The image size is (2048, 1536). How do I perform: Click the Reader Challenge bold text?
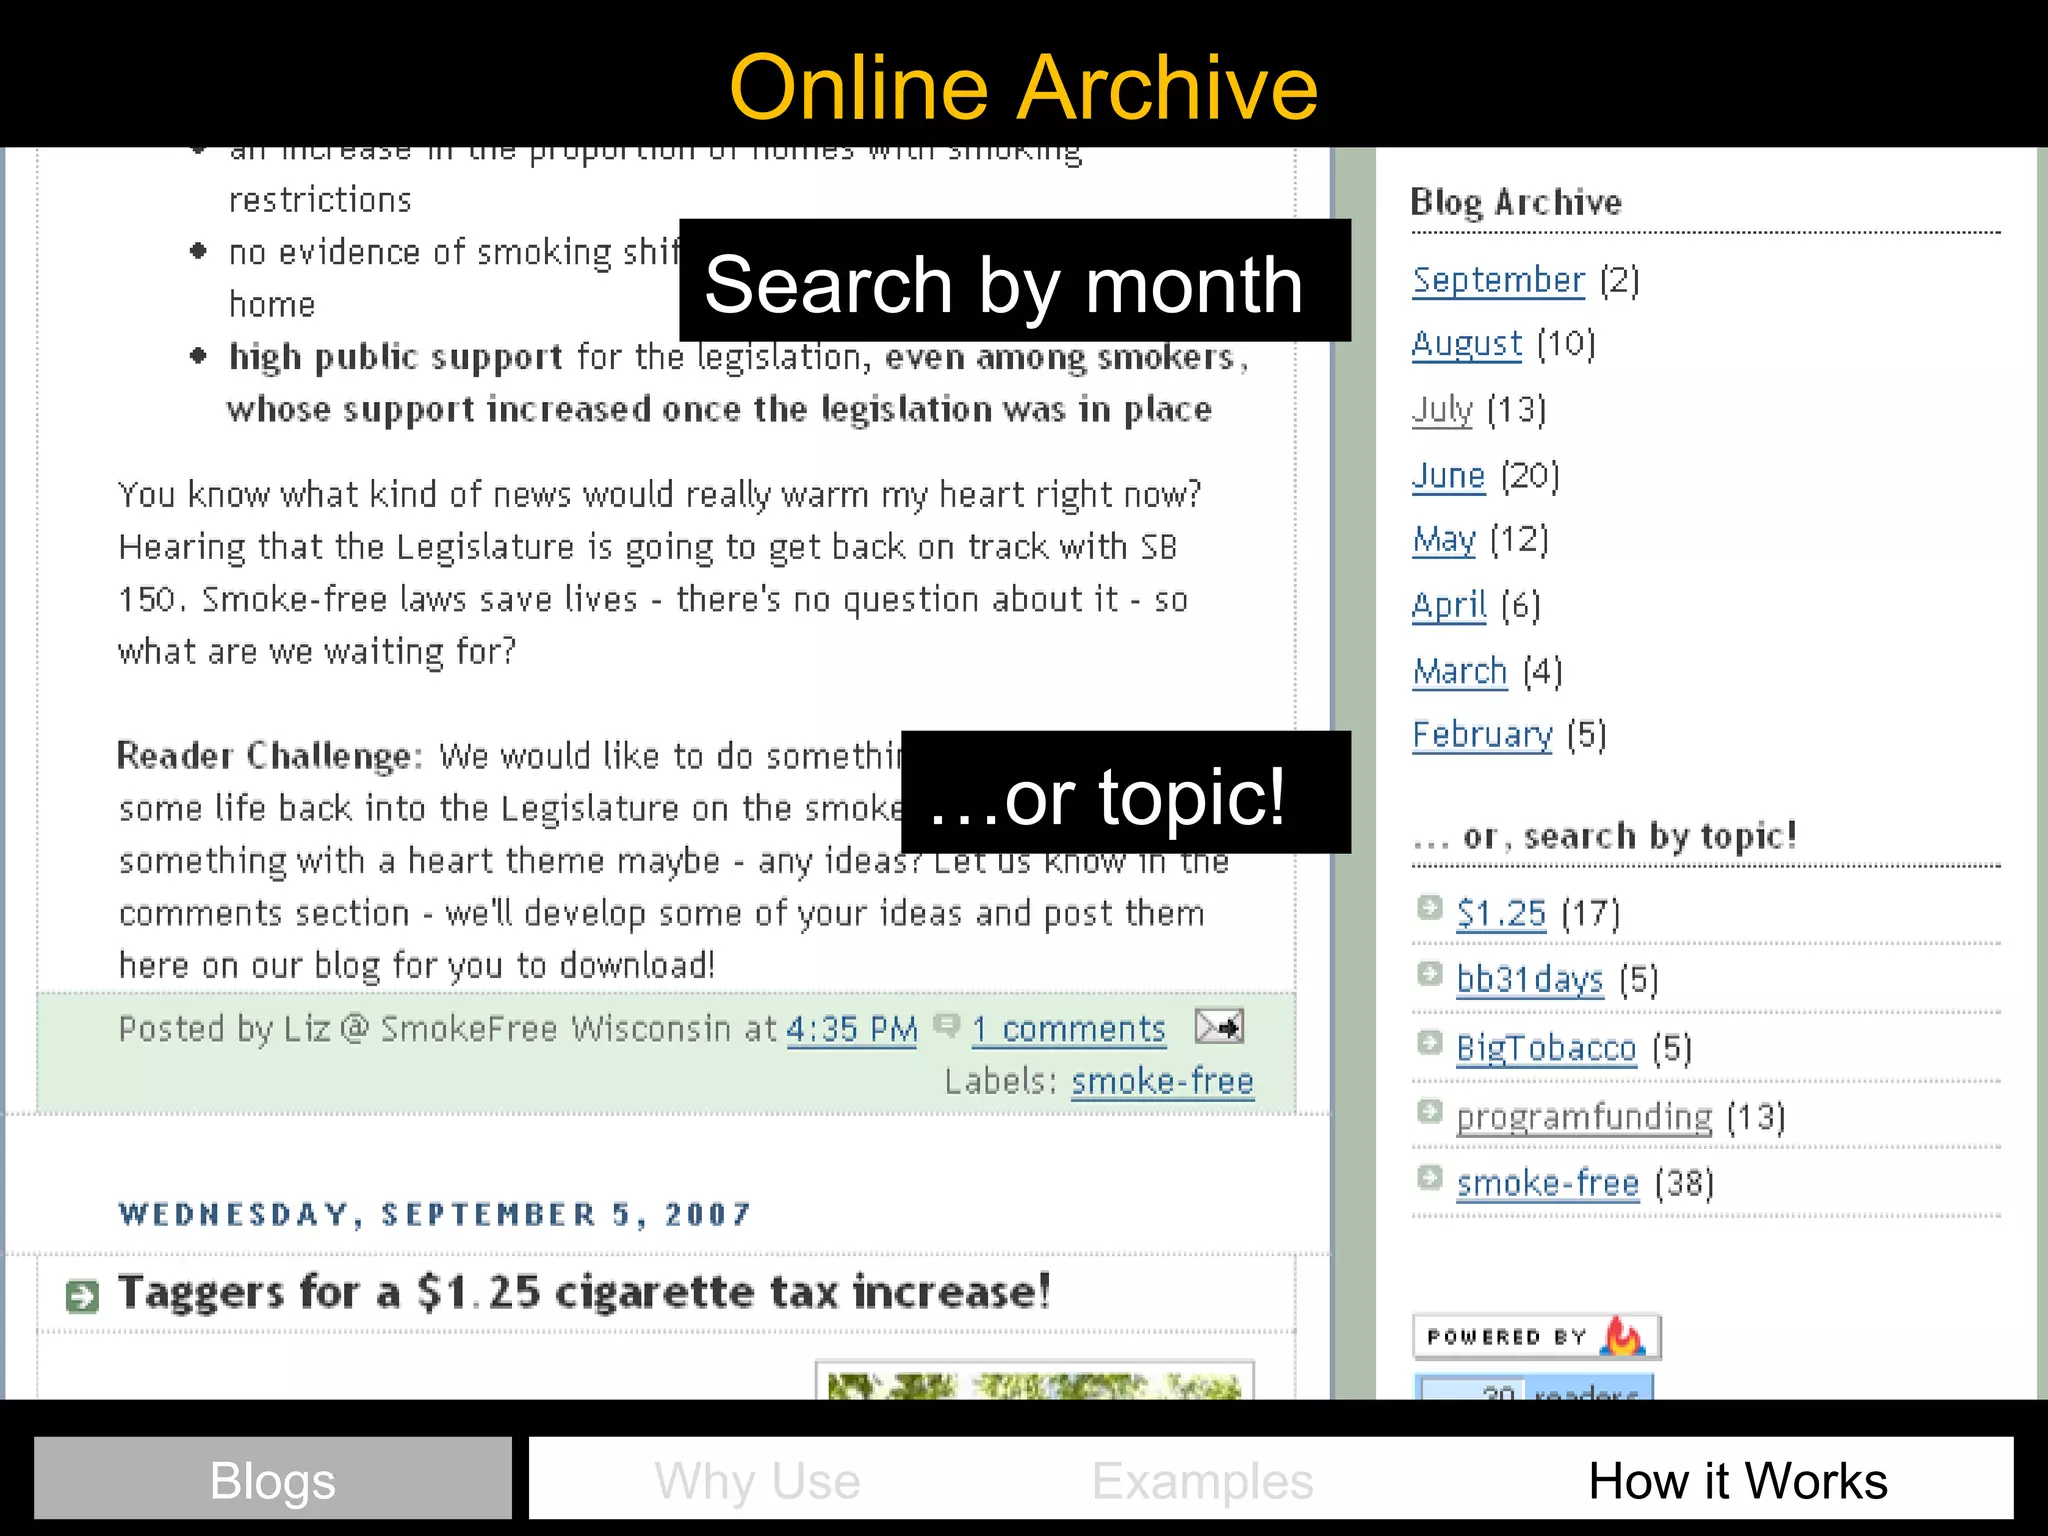click(x=270, y=755)
